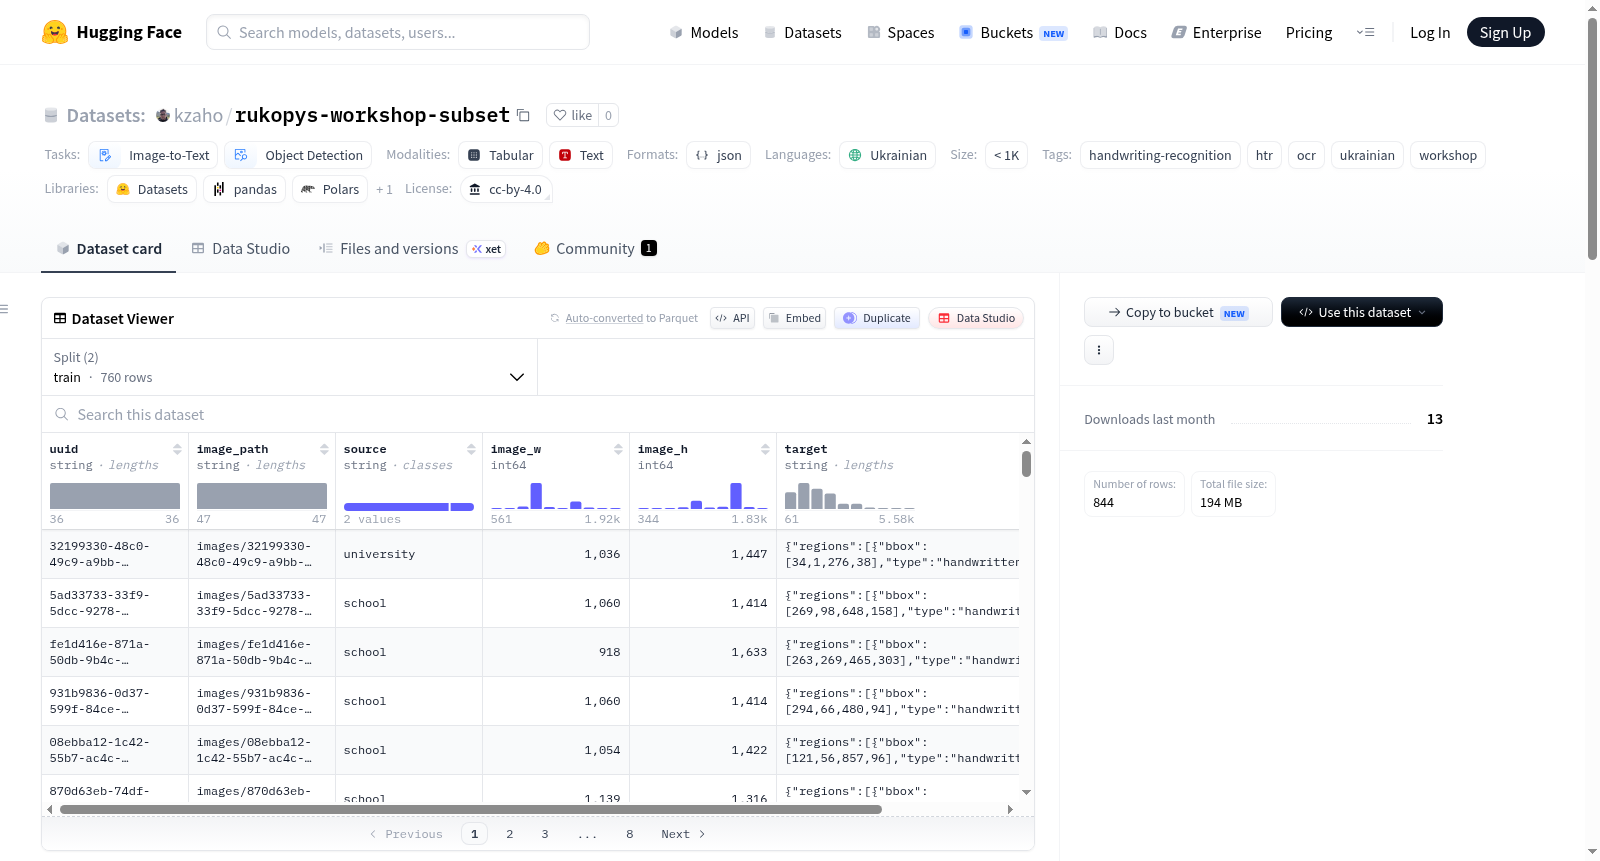This screenshot has height=861, width=1600.
Task: Show the +1 more libraries
Action: (x=384, y=189)
